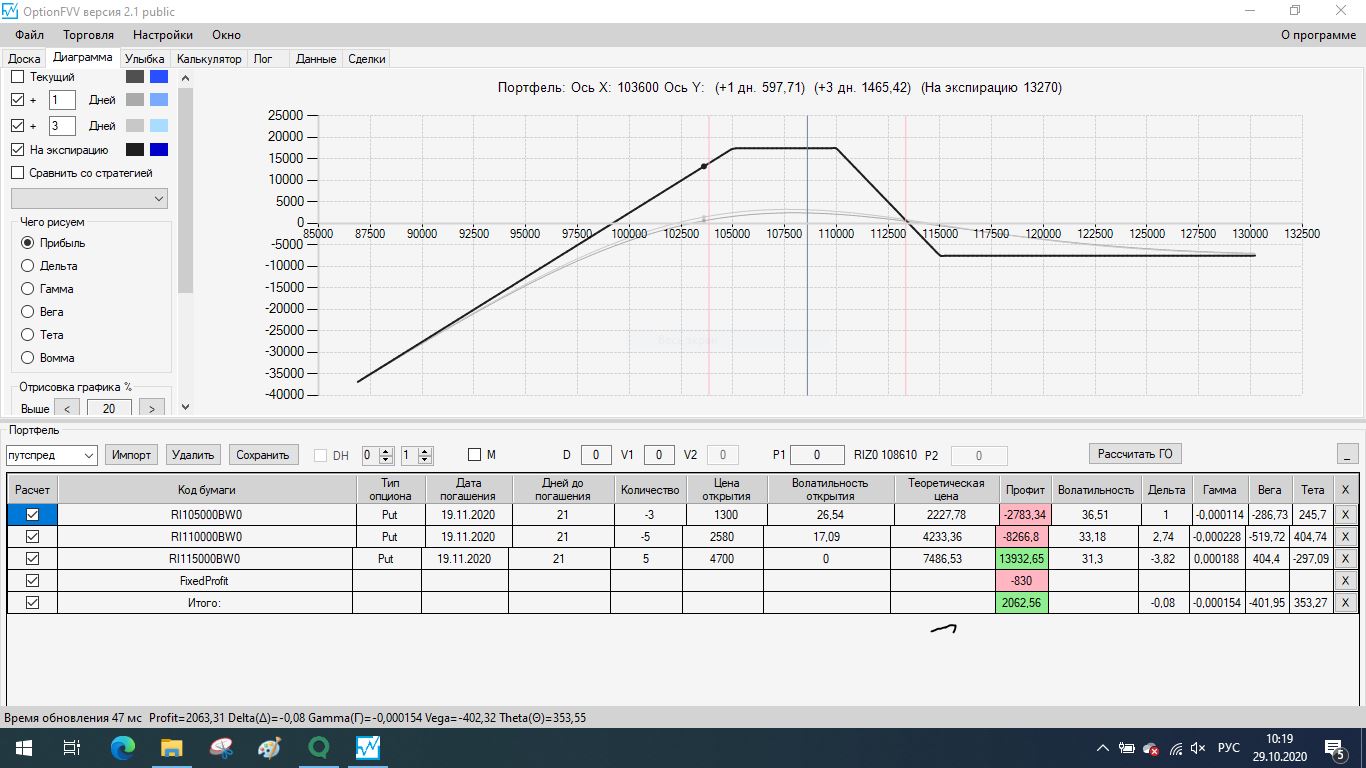Remove the RI110000BW0 row with X
The width and height of the screenshot is (1366, 768).
pos(1345,537)
